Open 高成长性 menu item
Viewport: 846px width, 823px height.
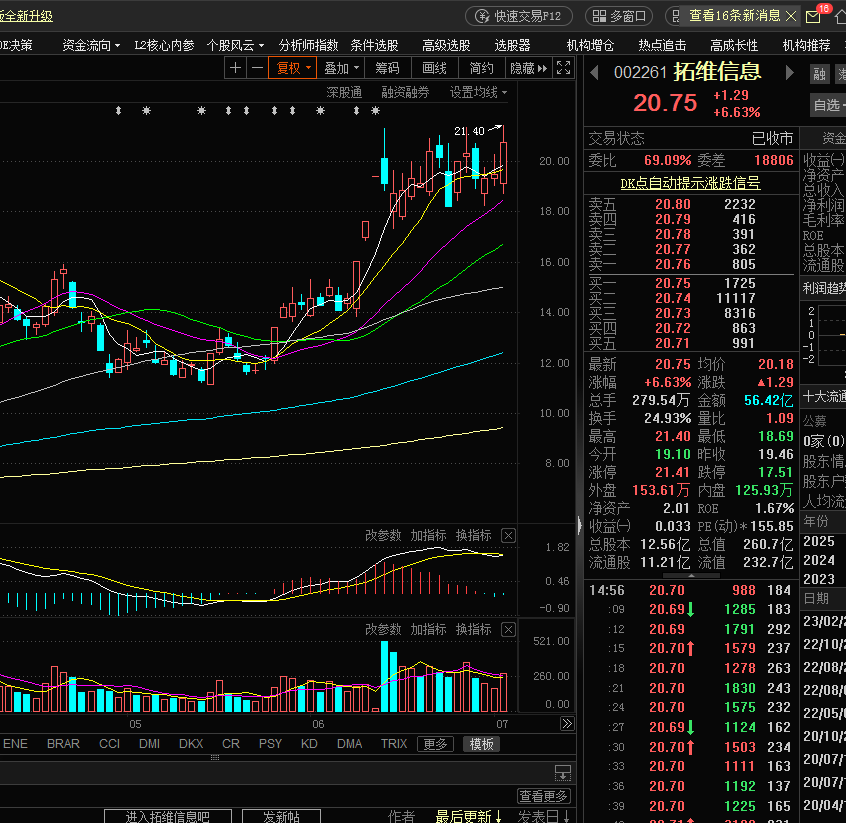[x=734, y=45]
